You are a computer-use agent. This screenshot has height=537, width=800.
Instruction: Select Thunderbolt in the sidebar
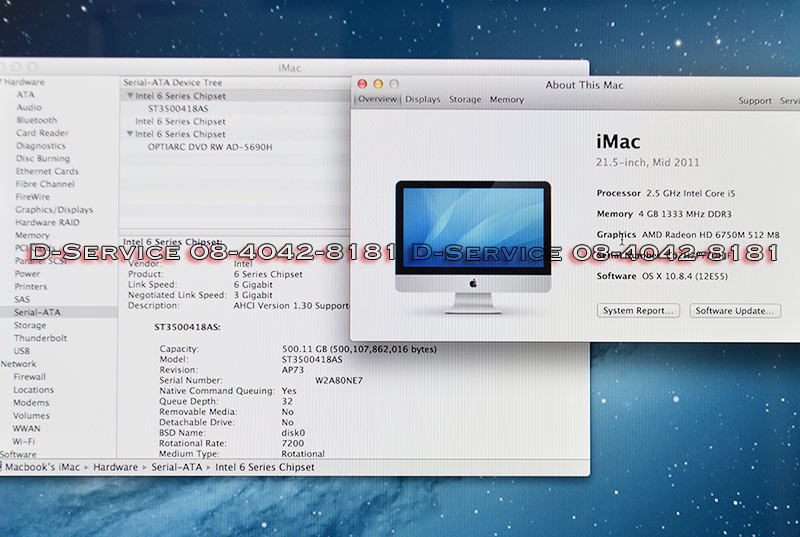(40, 338)
